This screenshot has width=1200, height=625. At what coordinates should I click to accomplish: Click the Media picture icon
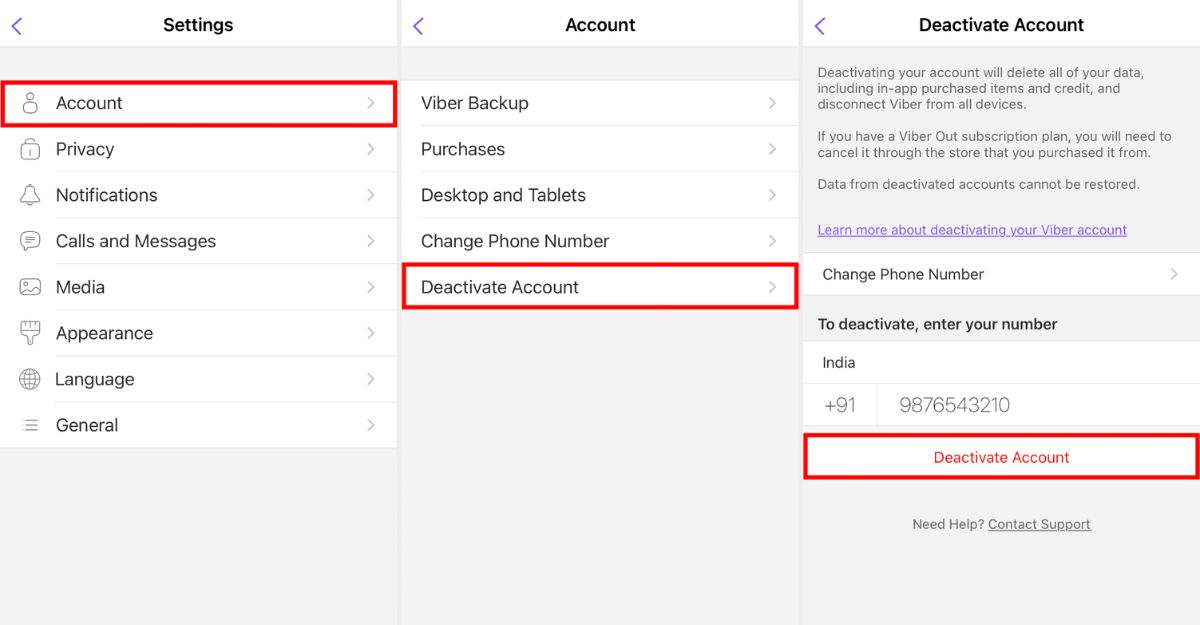point(30,287)
